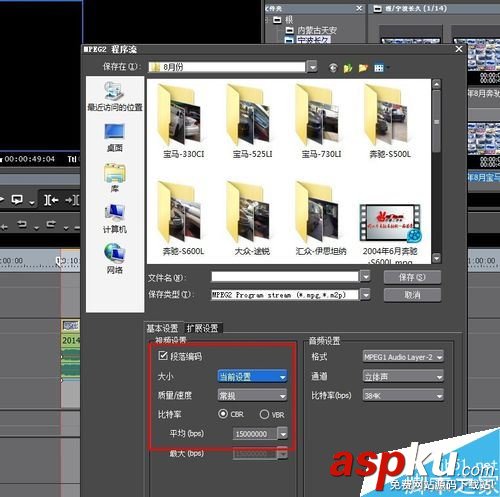Click the file name (文件名) input field
500x497 pixels.
[x=284, y=277]
